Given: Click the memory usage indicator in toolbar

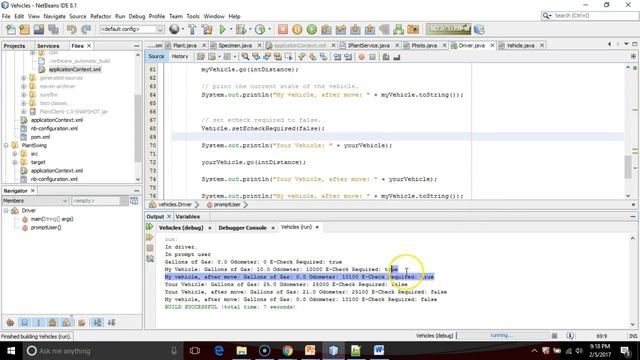Looking at the screenshot, I should (x=449, y=29).
